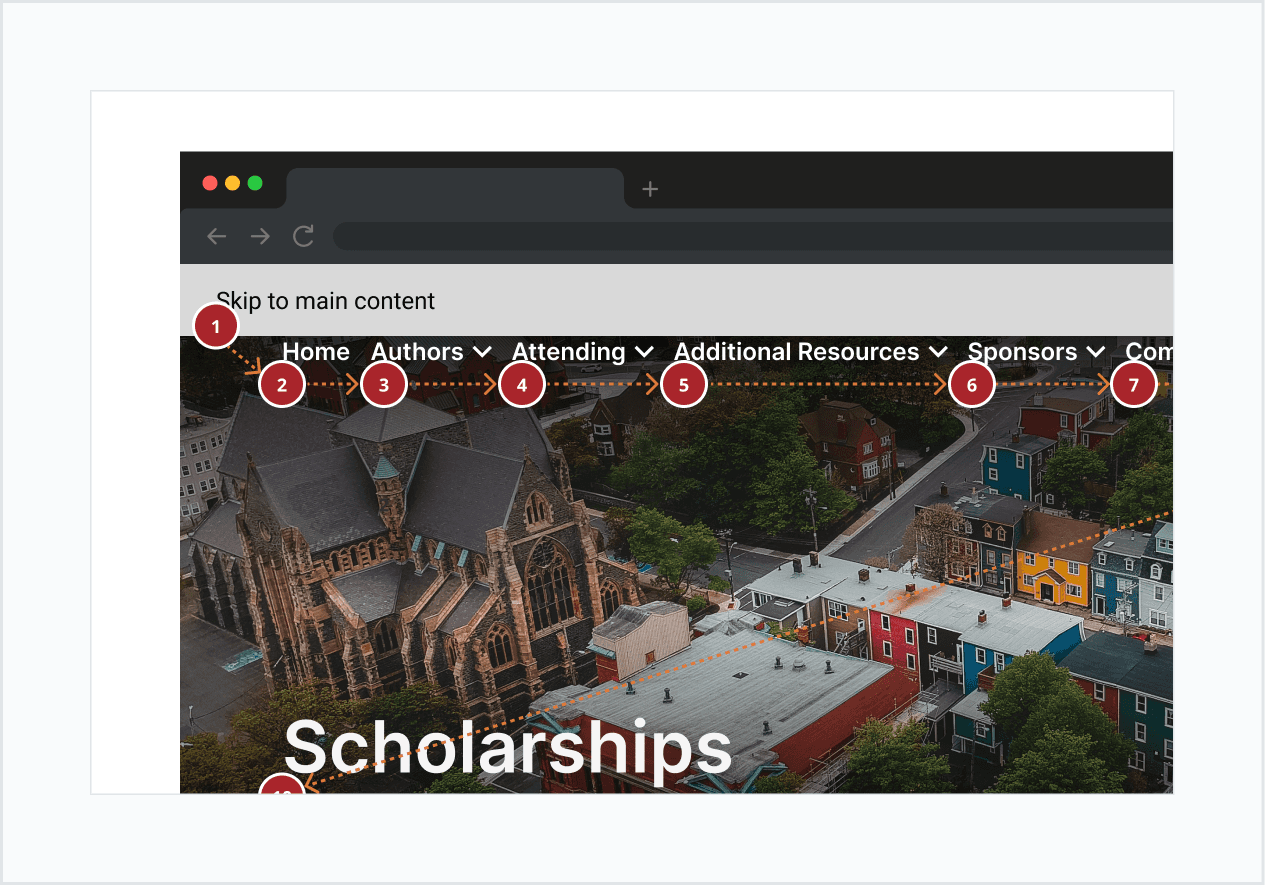Image resolution: width=1265 pixels, height=885 pixels.
Task: Select the active browser tab
Action: pyautogui.click(x=455, y=188)
